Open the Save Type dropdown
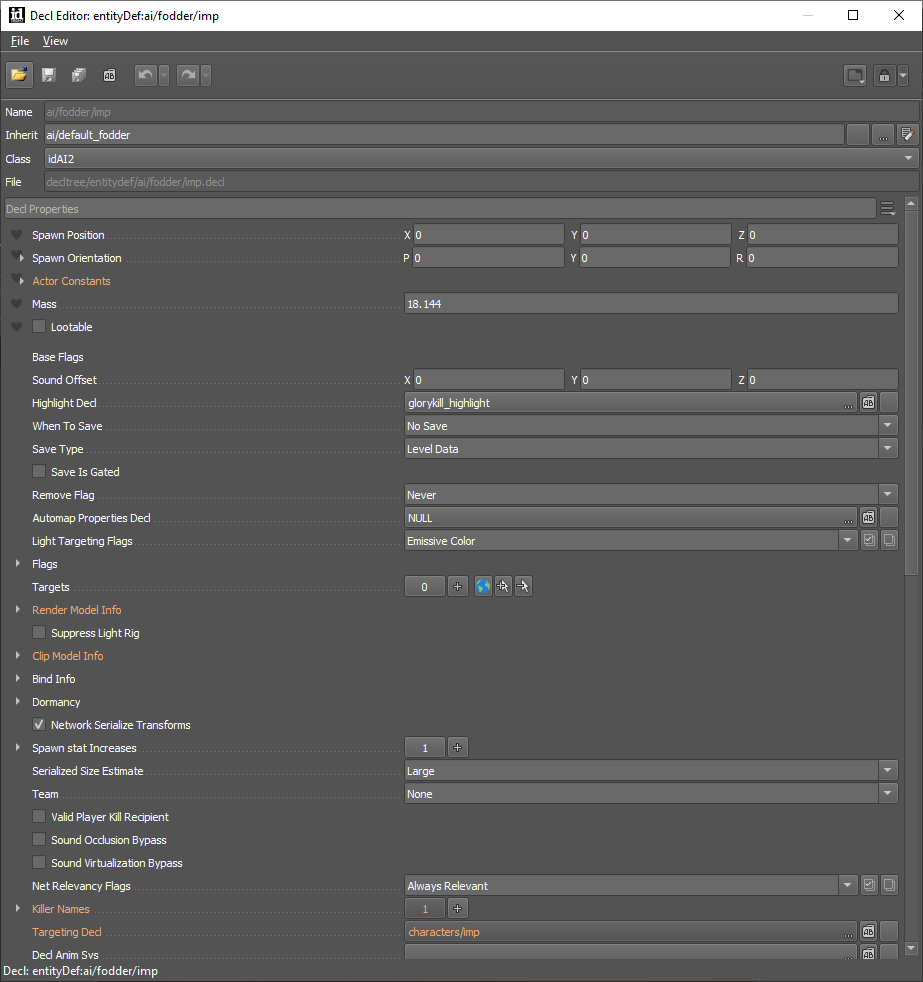 [x=651, y=449]
